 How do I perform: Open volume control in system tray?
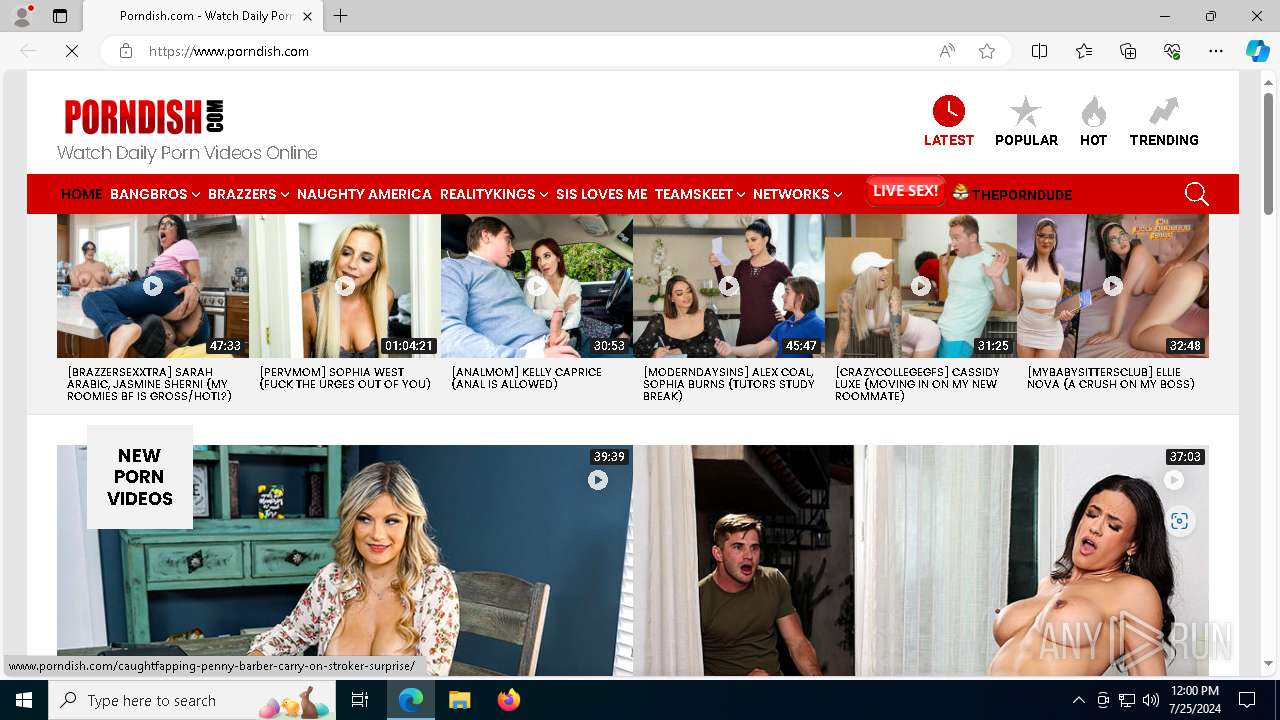pos(1151,700)
